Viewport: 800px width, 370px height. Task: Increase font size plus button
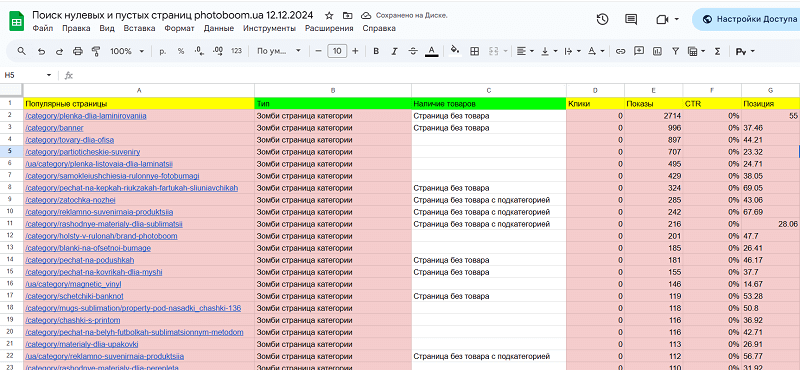[356, 51]
